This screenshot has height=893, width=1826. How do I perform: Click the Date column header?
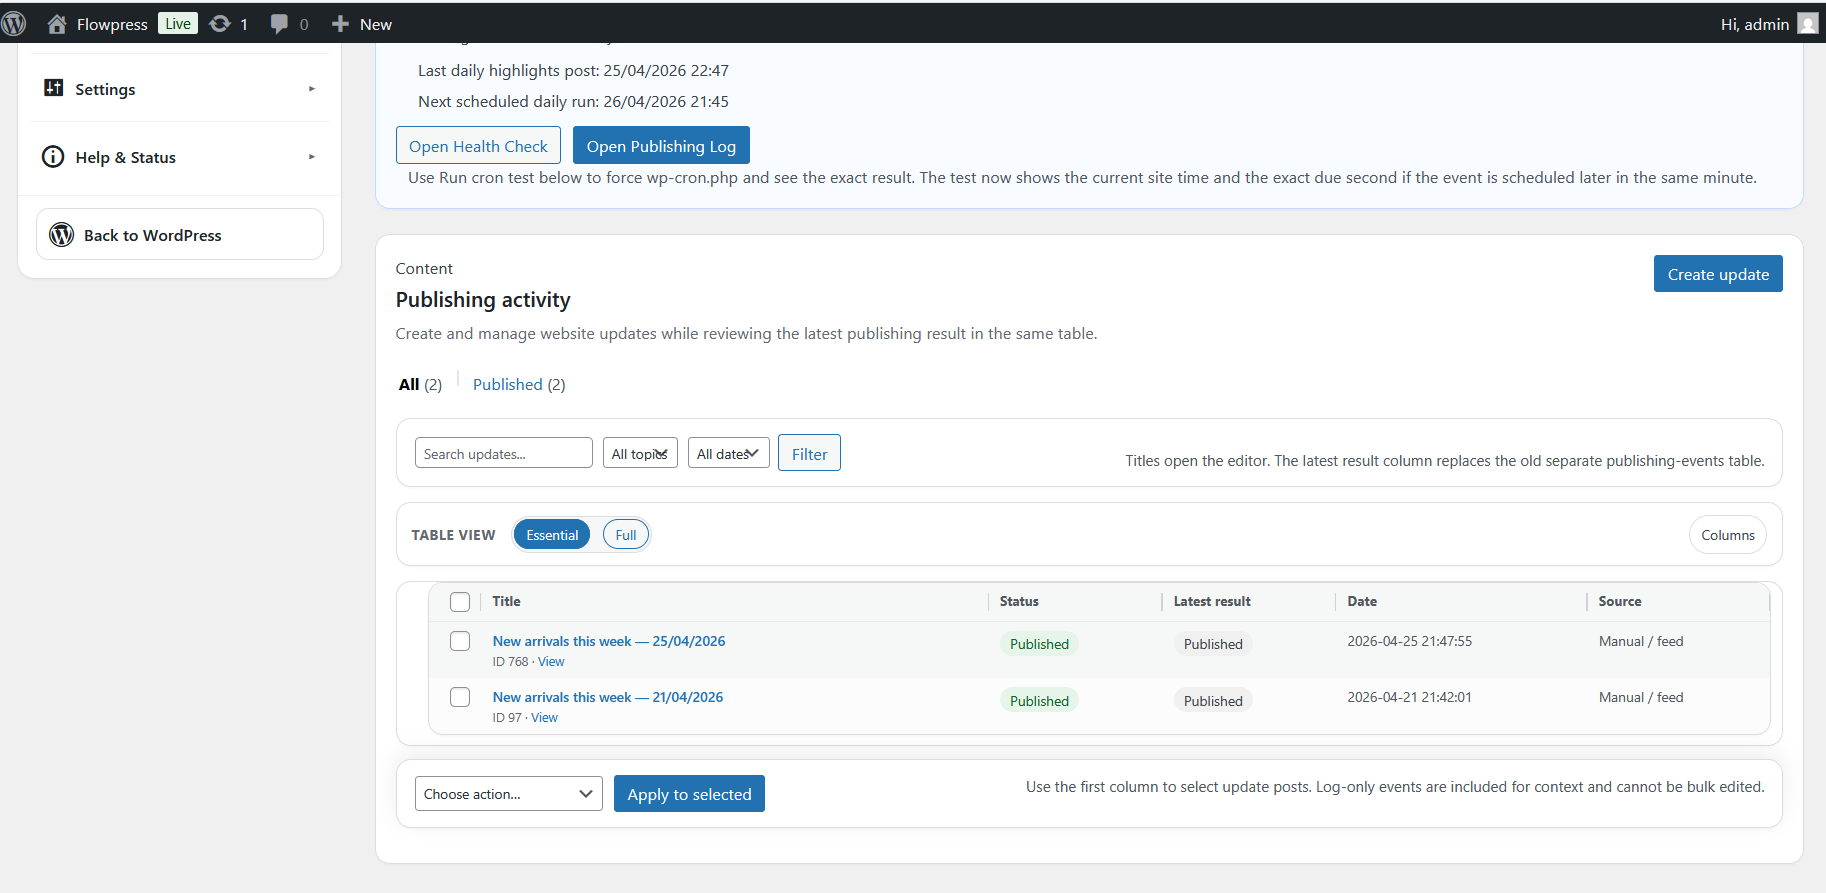pyautogui.click(x=1362, y=601)
